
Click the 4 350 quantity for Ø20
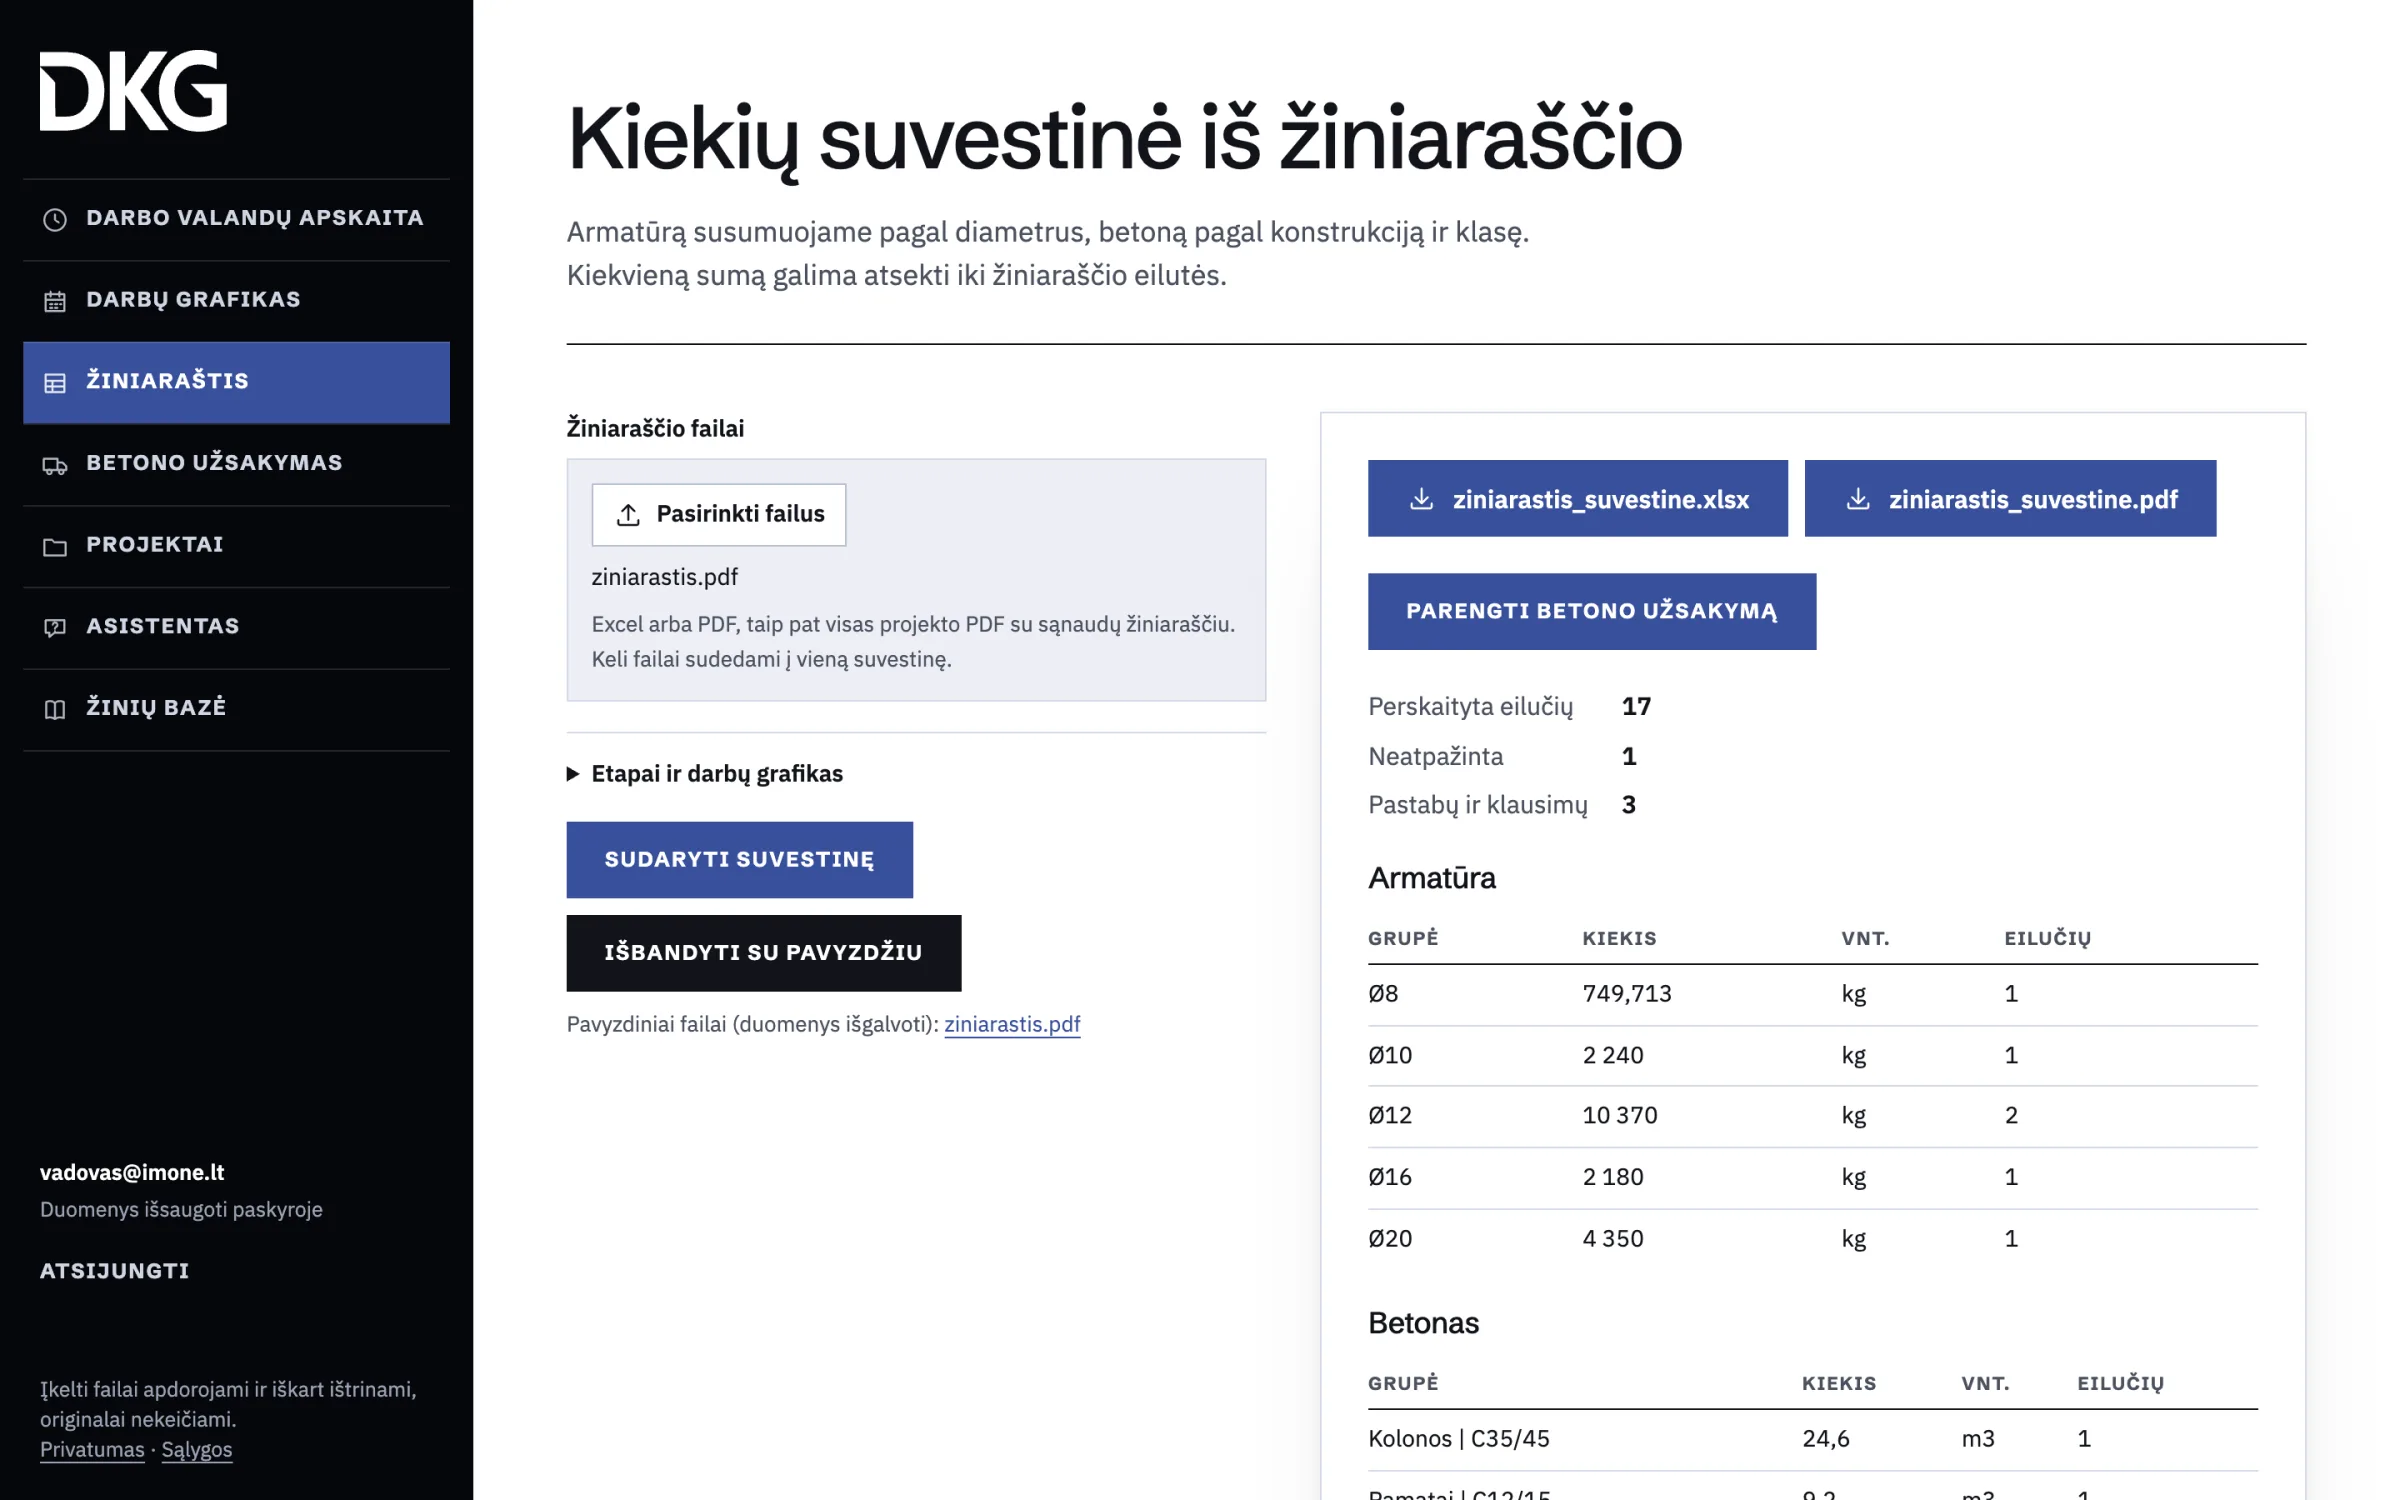click(x=1612, y=1238)
